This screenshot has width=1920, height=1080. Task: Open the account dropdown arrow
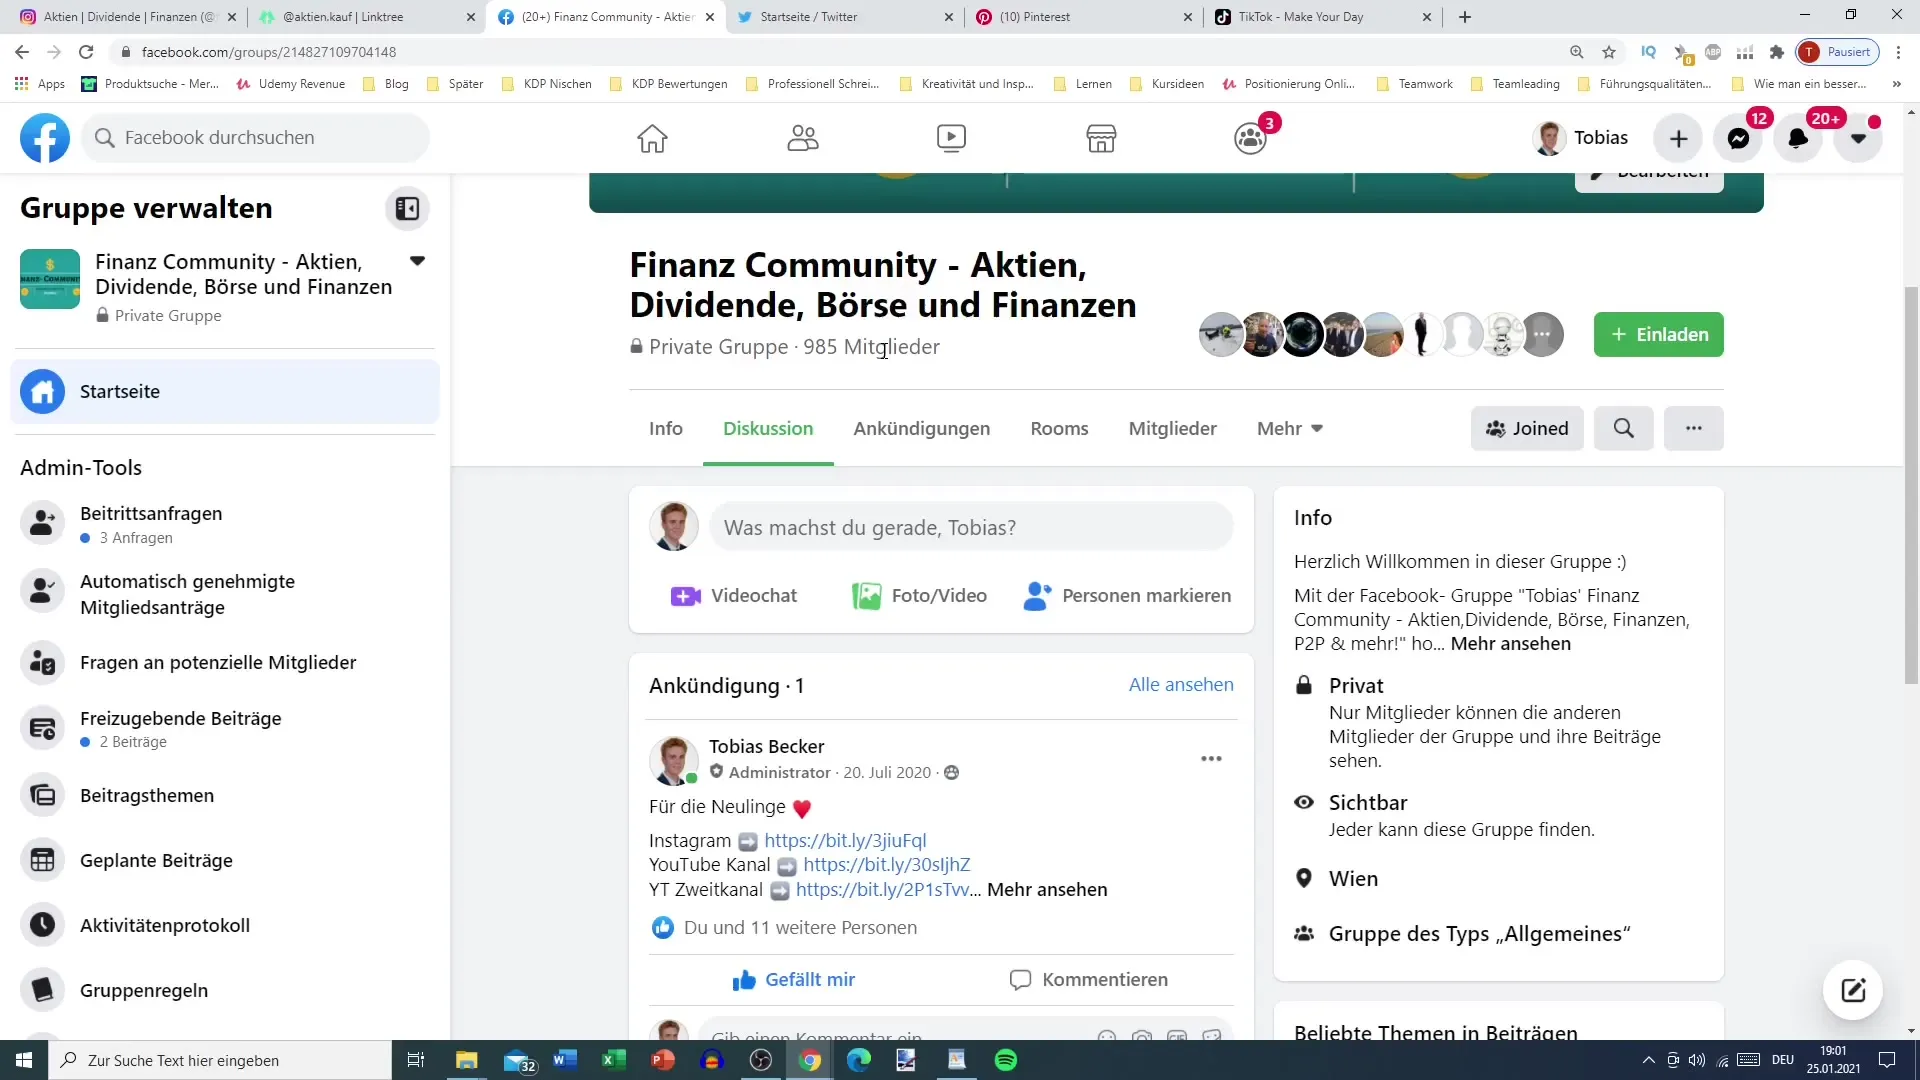1858,138
